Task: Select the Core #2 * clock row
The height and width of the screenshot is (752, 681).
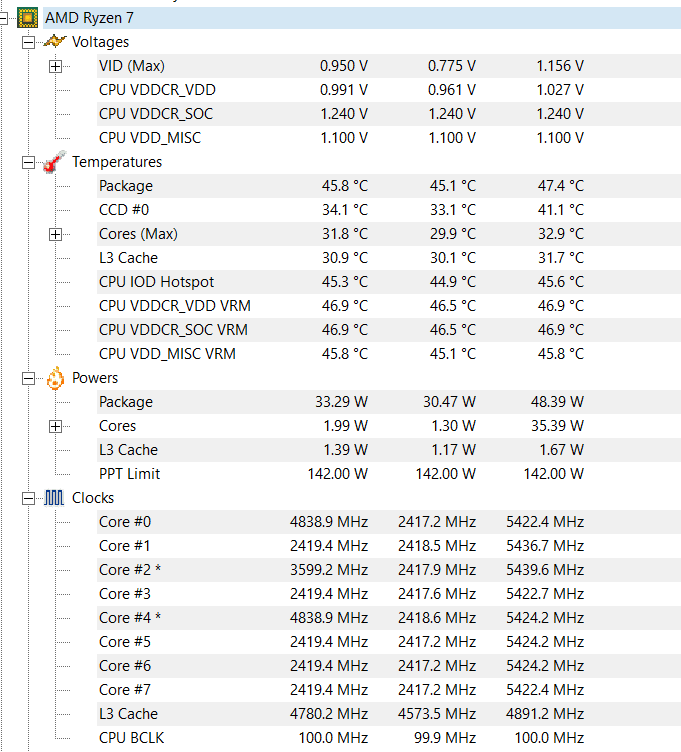Action: point(389,569)
